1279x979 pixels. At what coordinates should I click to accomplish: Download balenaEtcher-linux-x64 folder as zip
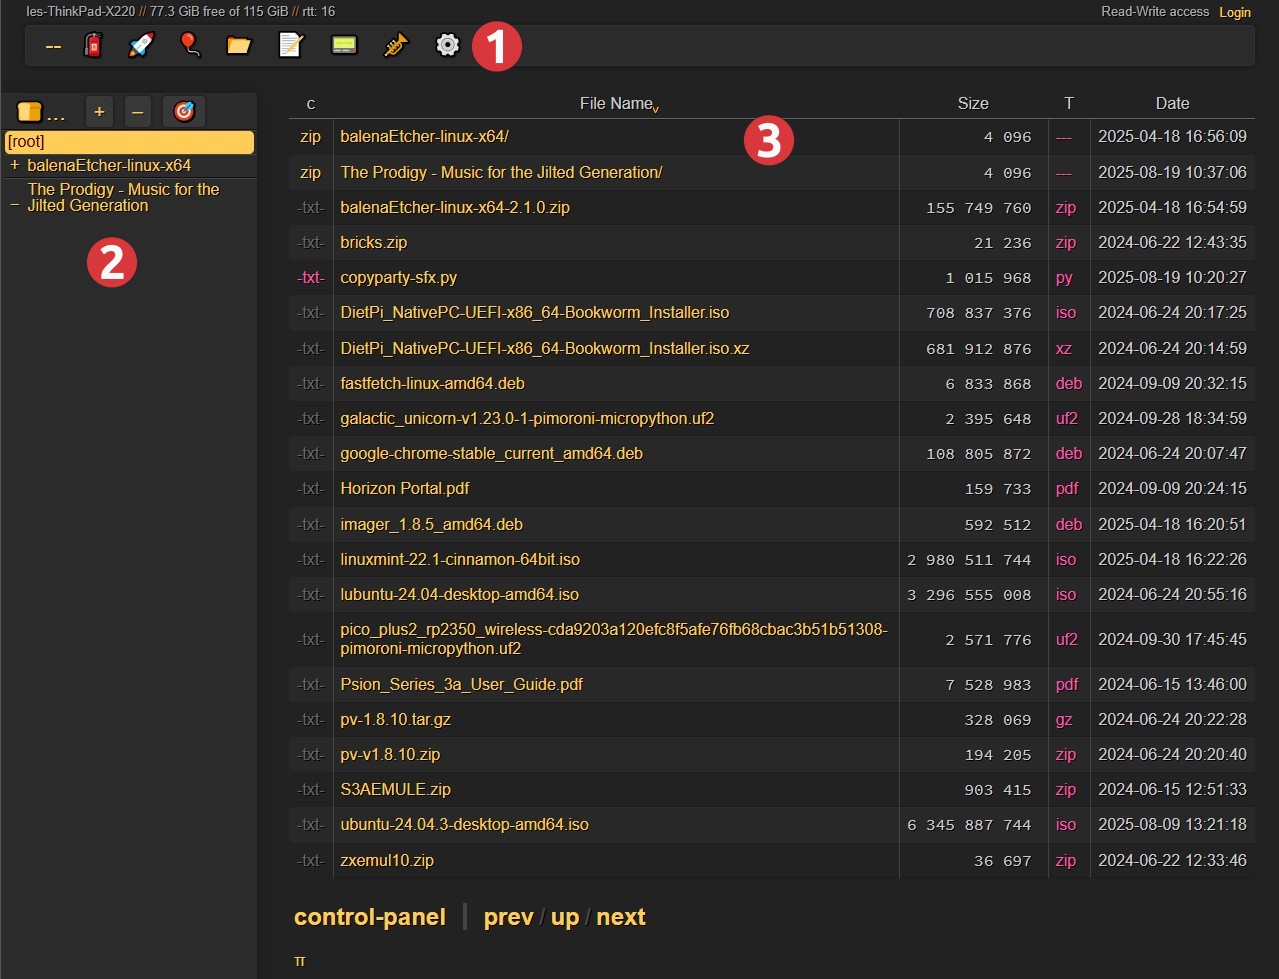pyautogui.click(x=311, y=137)
